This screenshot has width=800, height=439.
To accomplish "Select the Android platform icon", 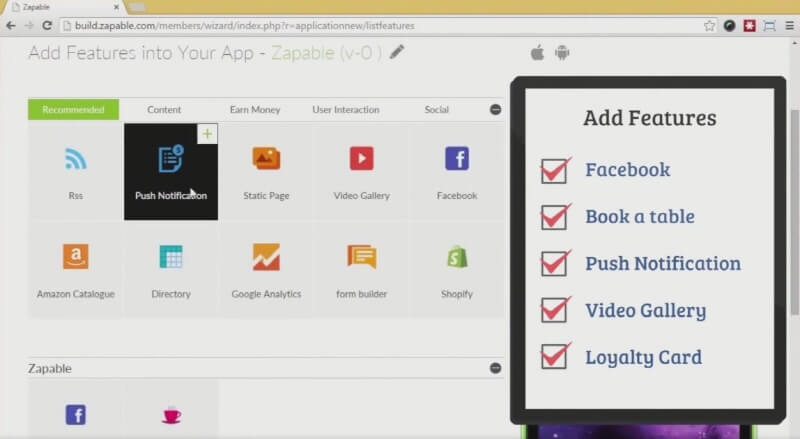I will [x=562, y=52].
